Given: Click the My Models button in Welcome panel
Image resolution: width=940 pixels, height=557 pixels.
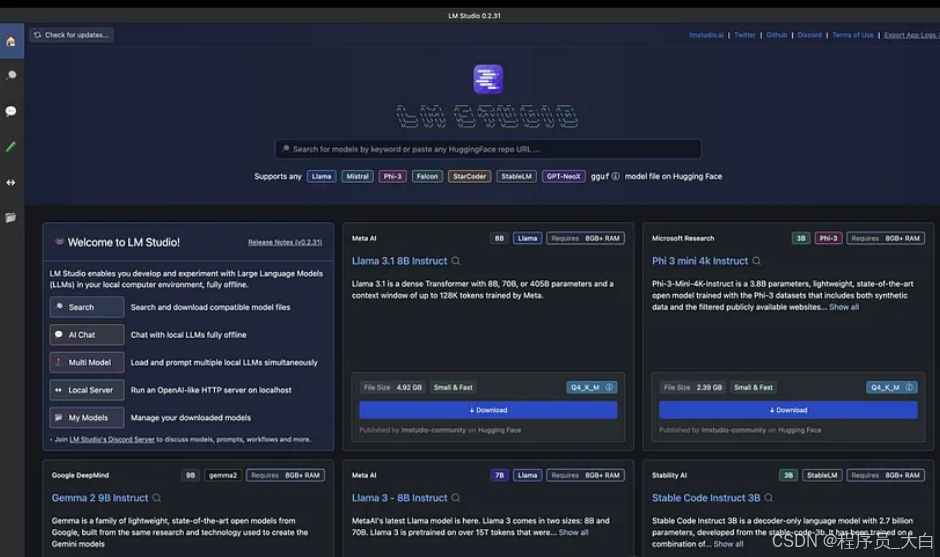Looking at the screenshot, I should [x=87, y=417].
